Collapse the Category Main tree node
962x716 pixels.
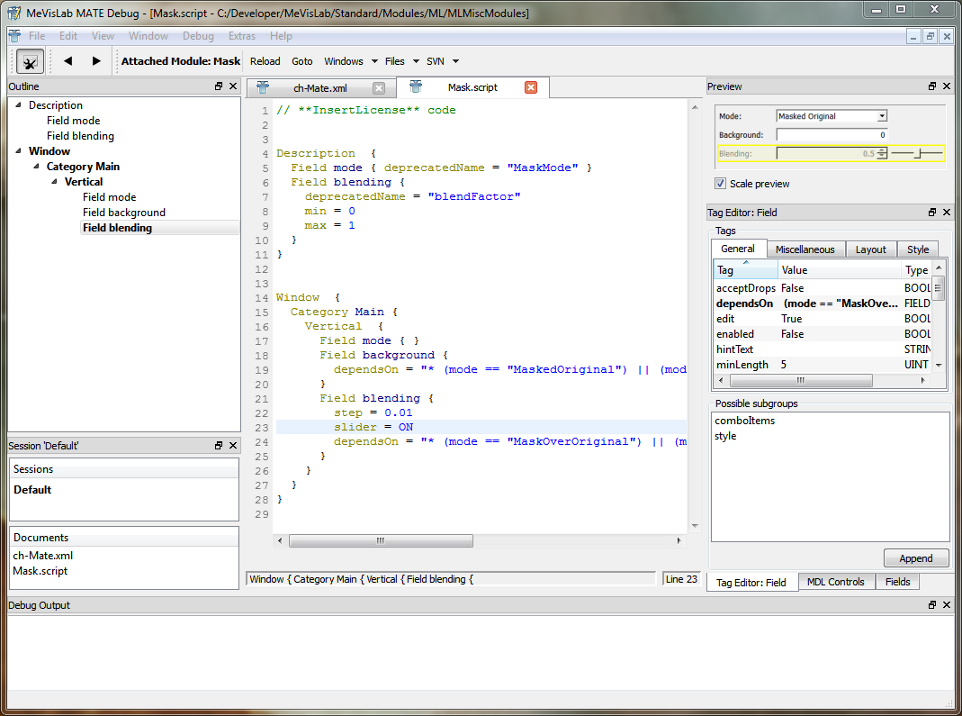[x=38, y=167]
